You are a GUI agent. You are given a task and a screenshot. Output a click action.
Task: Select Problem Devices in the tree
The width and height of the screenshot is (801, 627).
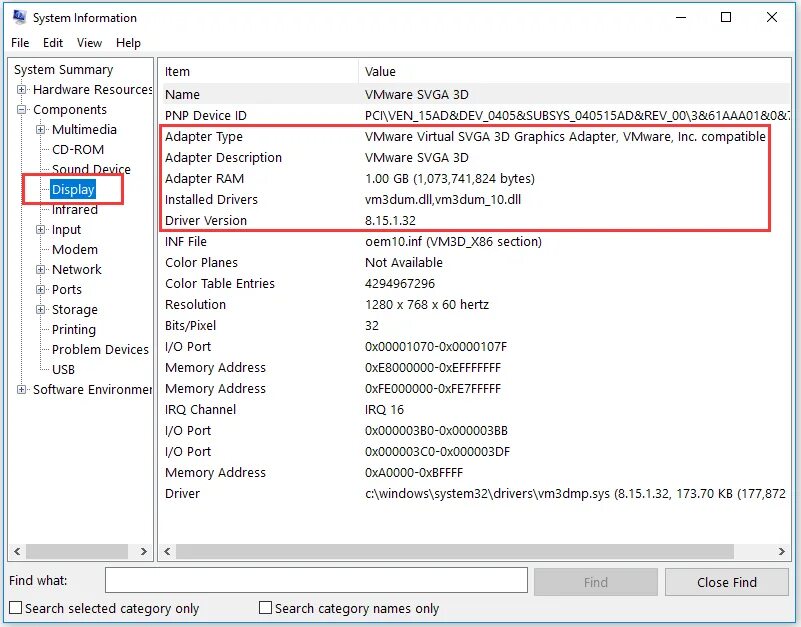[x=100, y=350]
